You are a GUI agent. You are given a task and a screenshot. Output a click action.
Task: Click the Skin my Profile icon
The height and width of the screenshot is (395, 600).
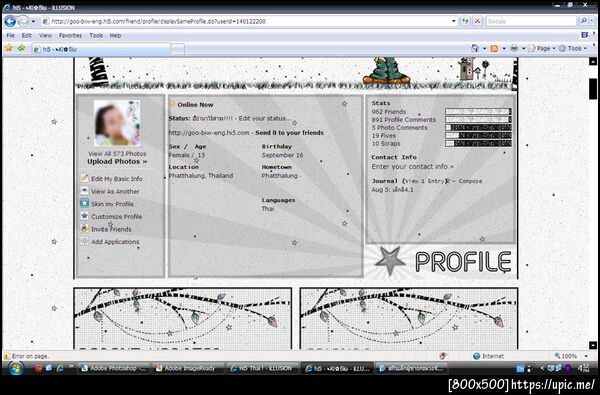click(84, 204)
